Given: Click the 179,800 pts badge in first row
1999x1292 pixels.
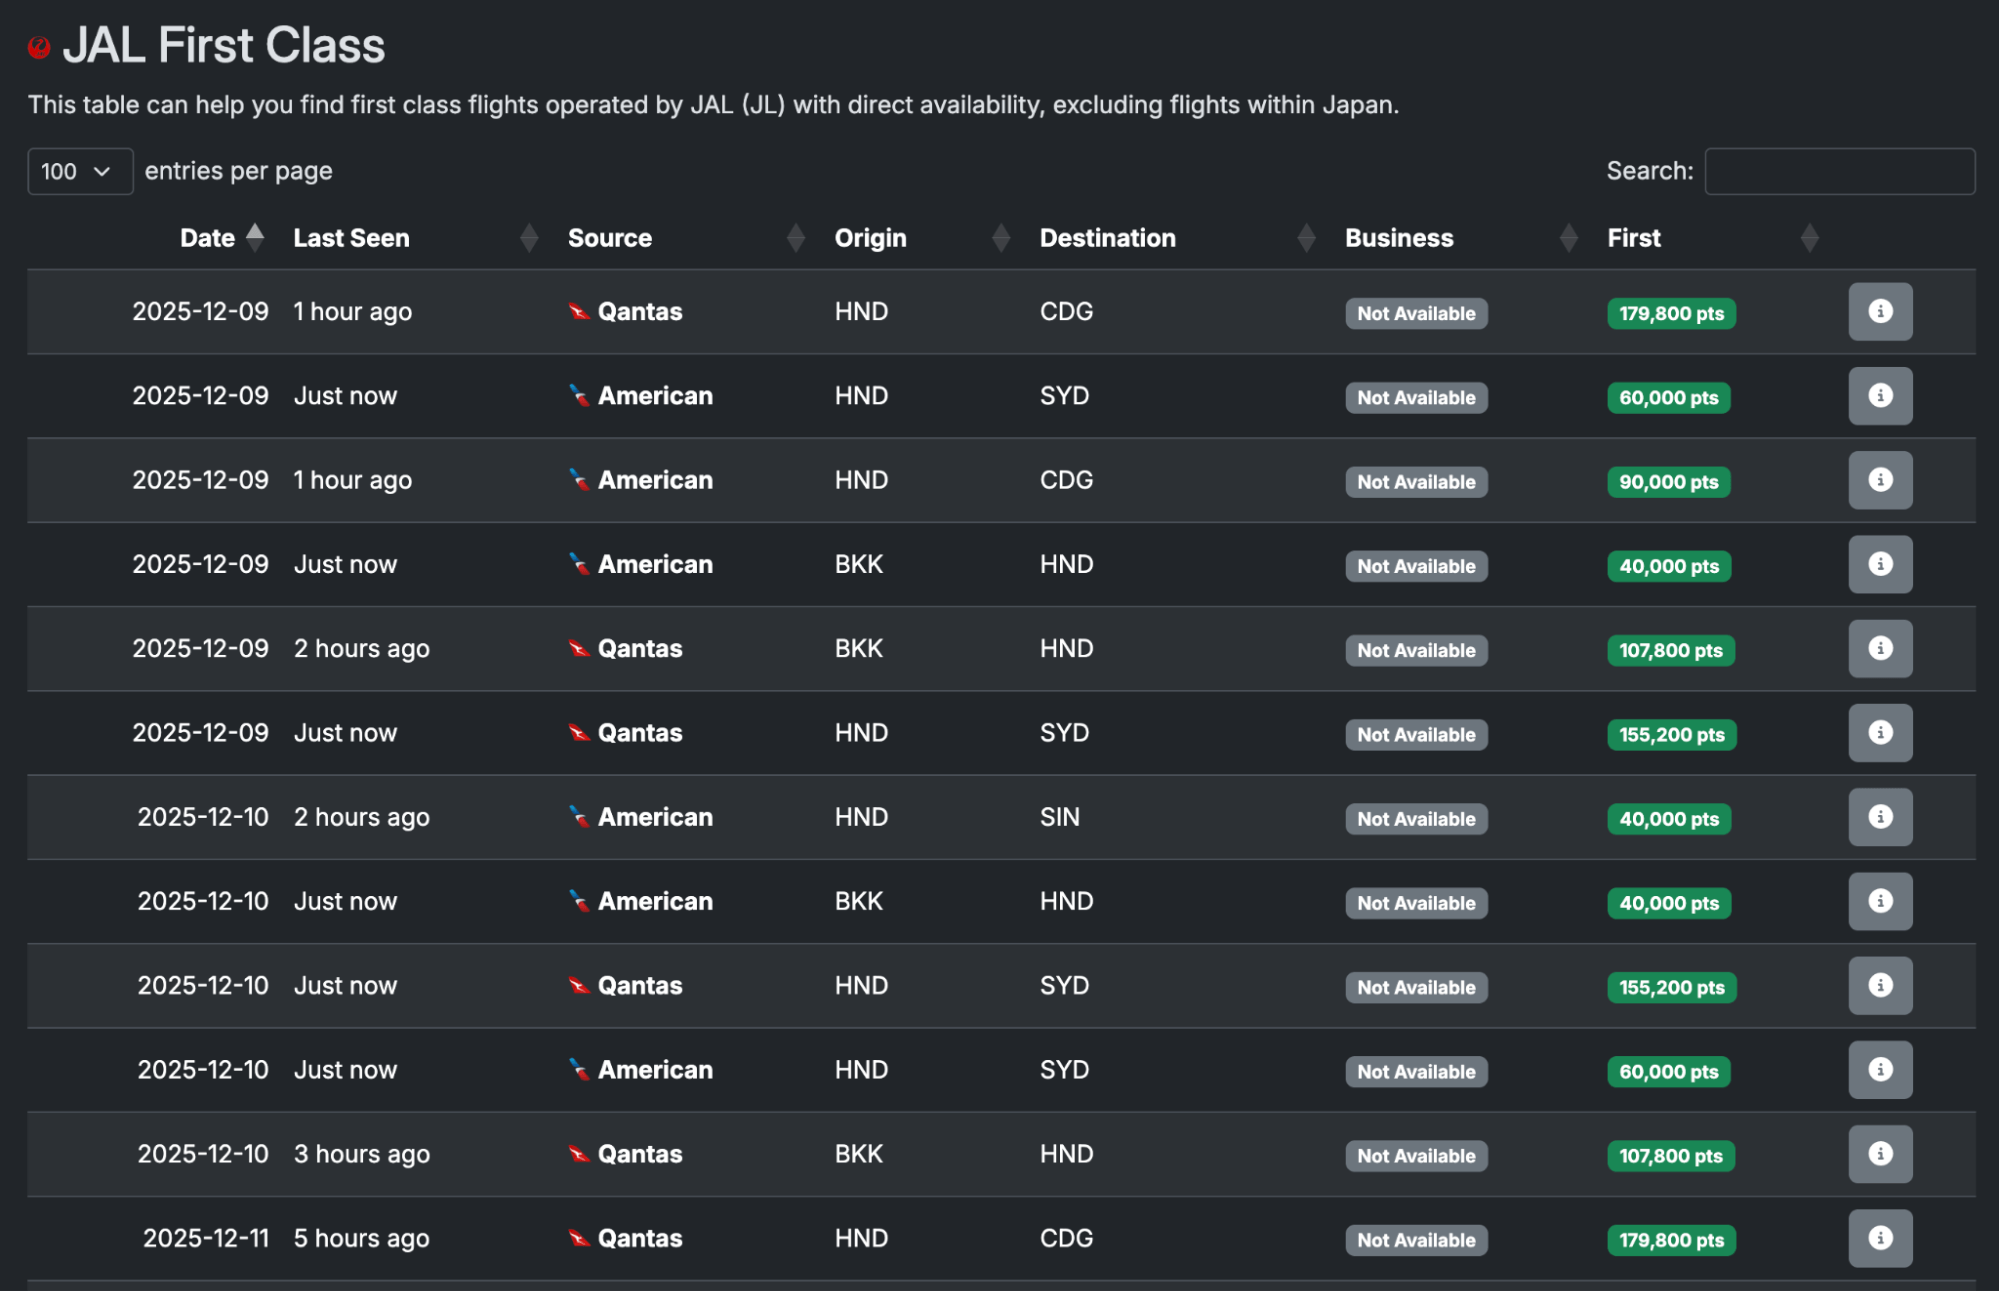Looking at the screenshot, I should pos(1670,314).
